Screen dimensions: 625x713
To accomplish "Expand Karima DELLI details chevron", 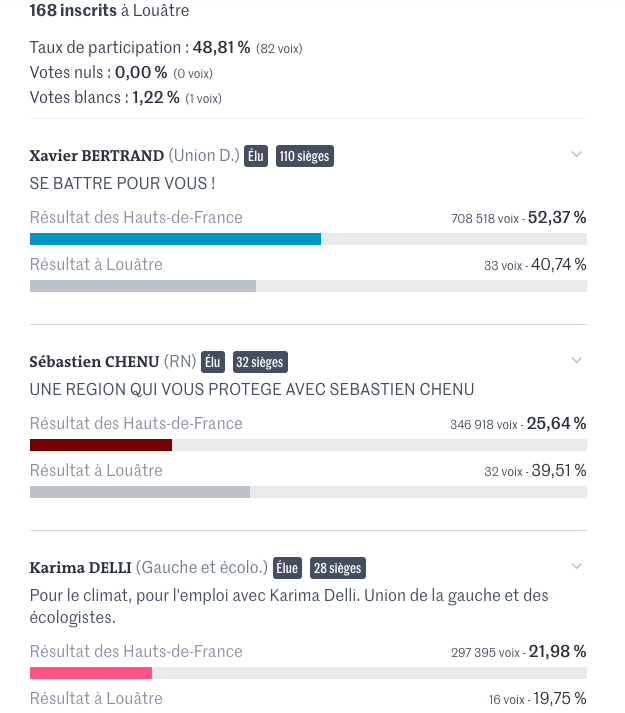I will click(x=576, y=567).
